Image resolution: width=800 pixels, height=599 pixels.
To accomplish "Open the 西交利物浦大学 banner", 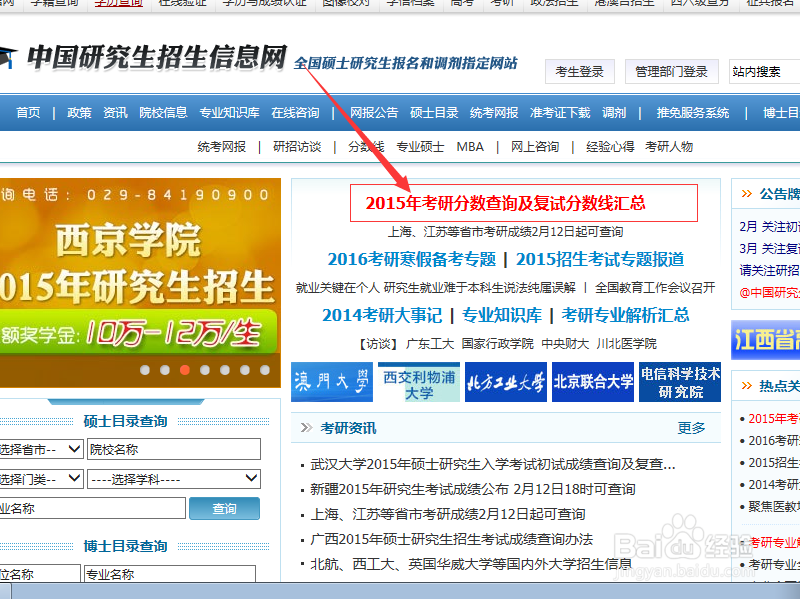I will 419,382.
